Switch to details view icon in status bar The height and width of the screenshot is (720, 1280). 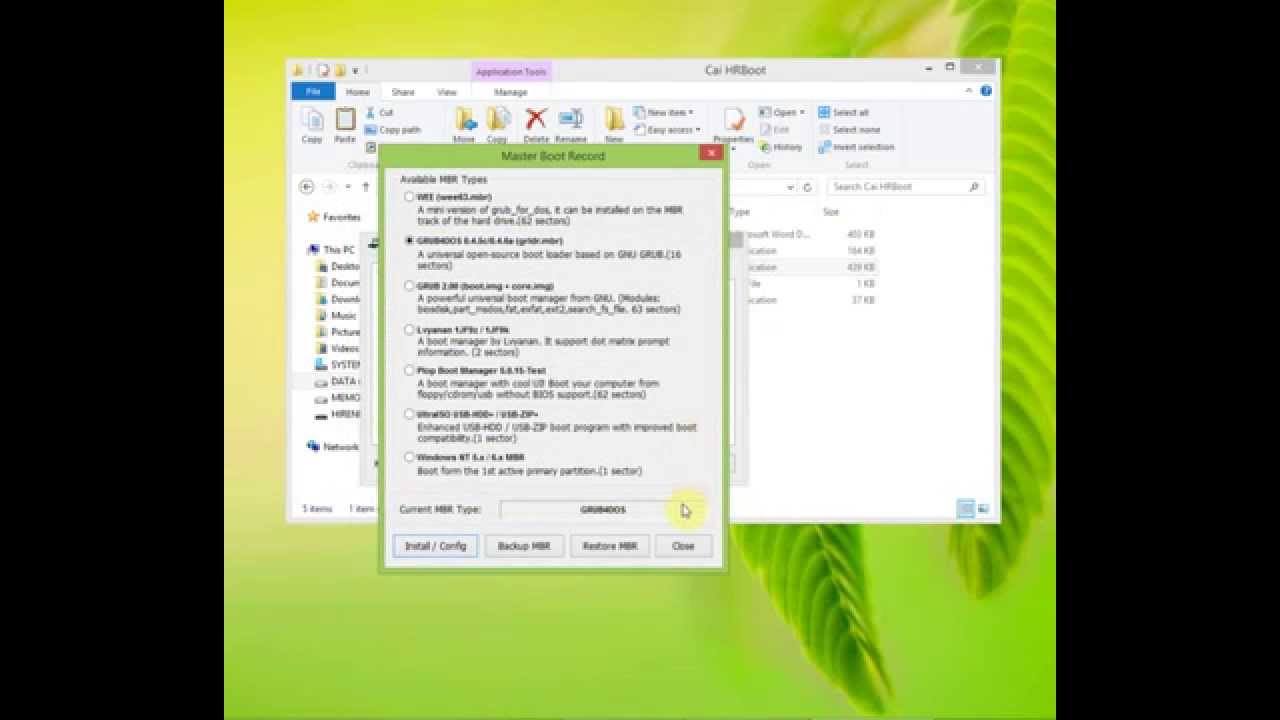[966, 509]
